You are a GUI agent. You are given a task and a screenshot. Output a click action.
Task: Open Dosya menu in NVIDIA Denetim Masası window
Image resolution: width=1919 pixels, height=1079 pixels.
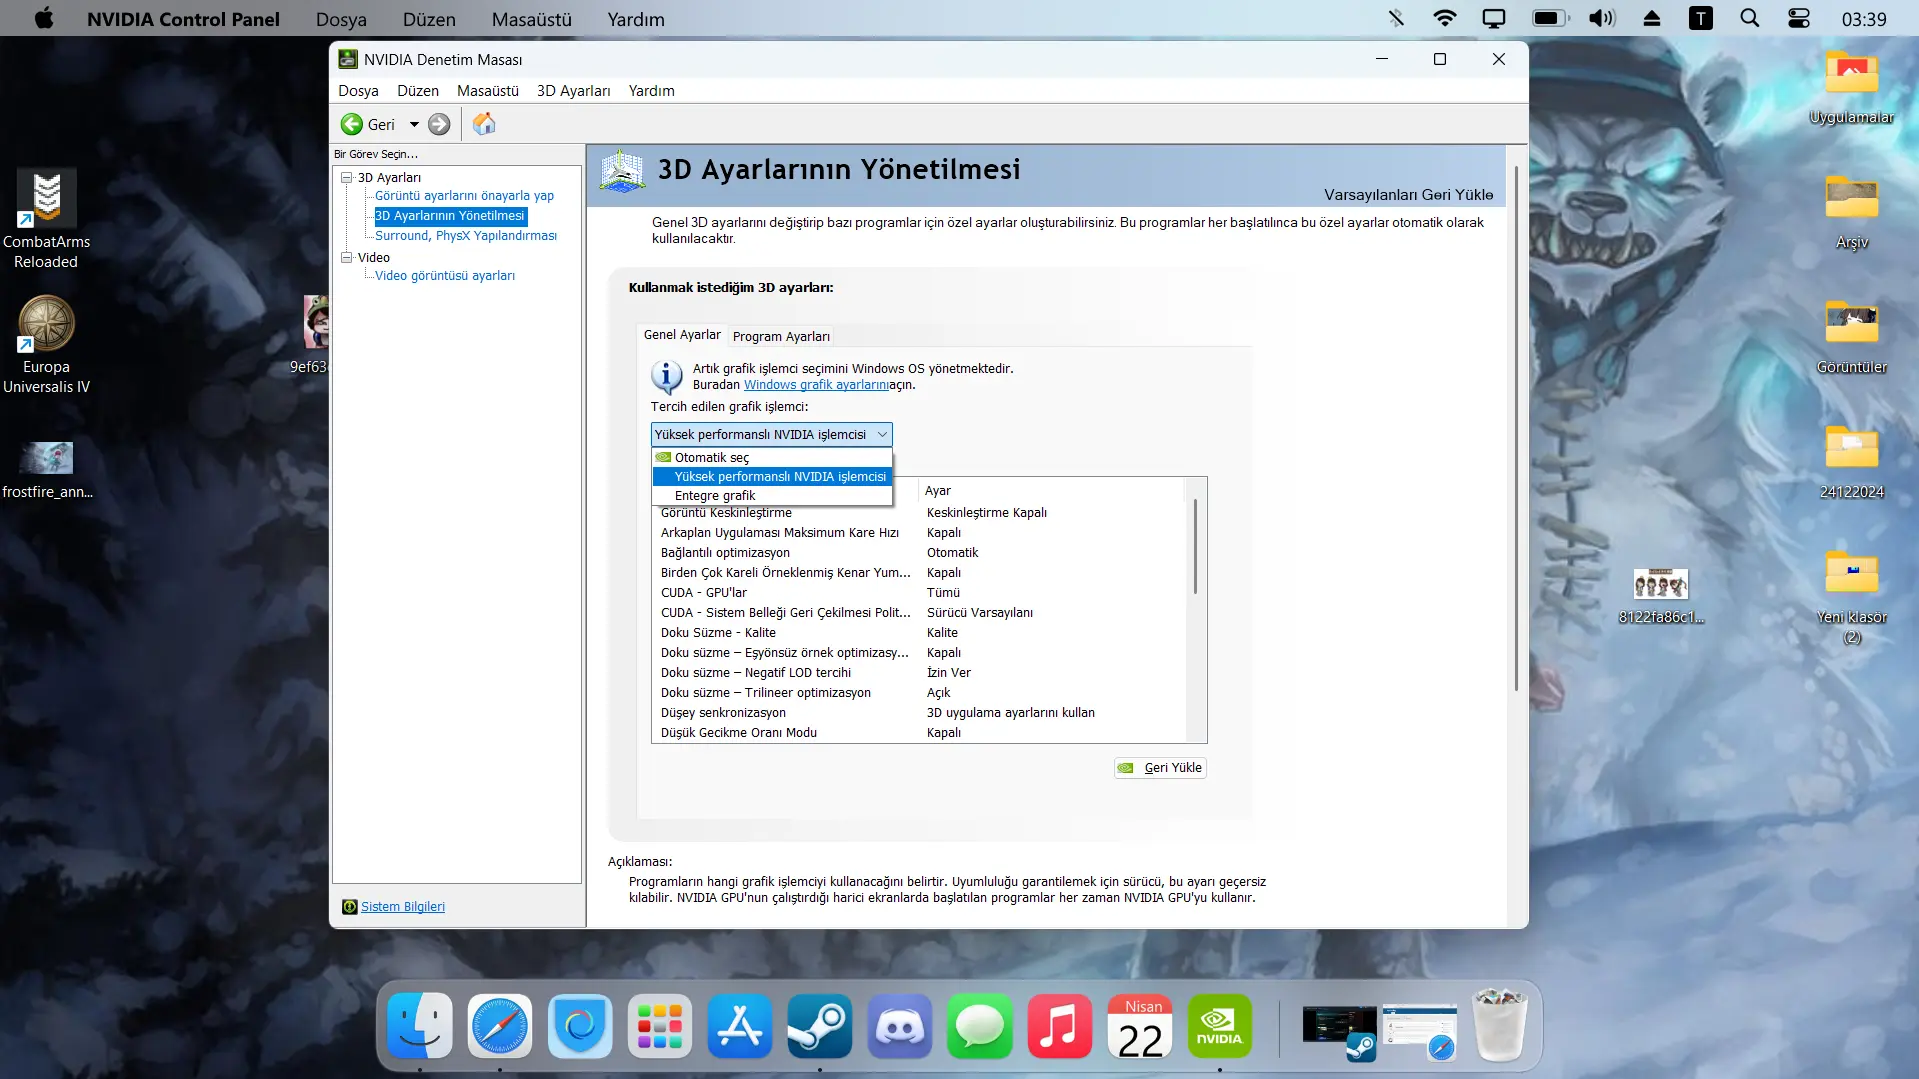click(x=358, y=91)
